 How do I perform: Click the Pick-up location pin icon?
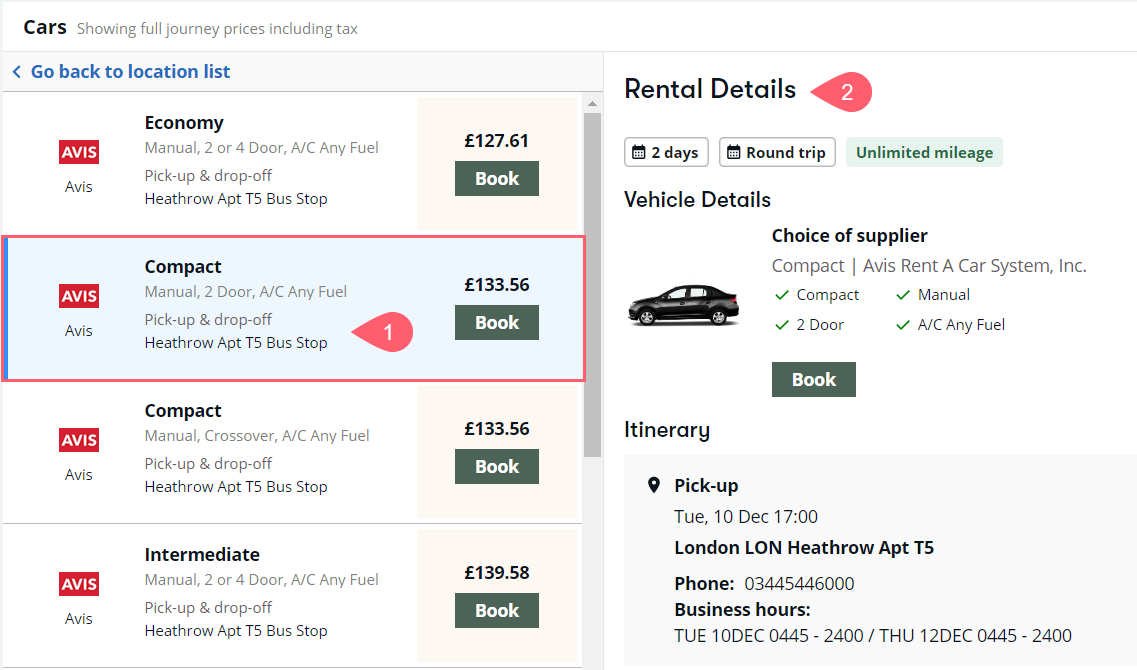[x=653, y=485]
